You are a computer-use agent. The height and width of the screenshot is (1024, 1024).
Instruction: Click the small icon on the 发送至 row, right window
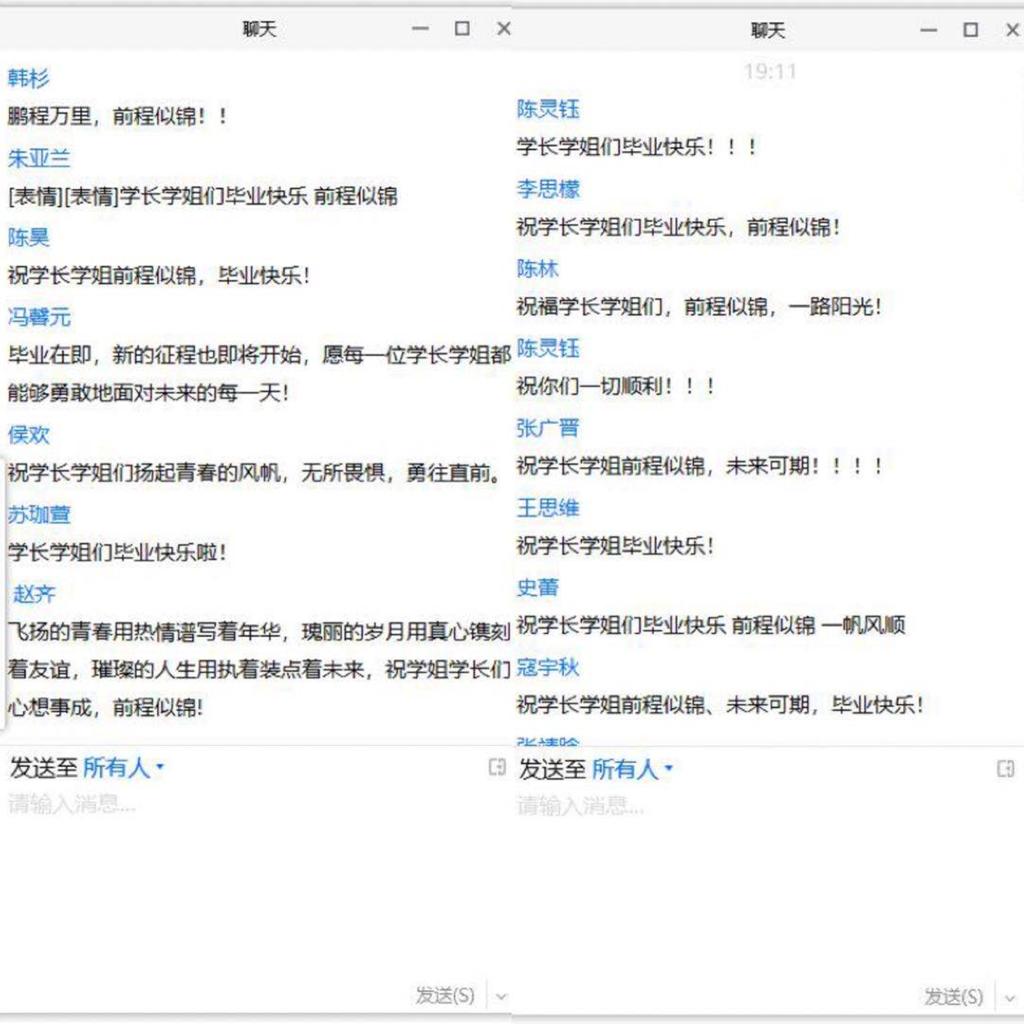click(1006, 769)
